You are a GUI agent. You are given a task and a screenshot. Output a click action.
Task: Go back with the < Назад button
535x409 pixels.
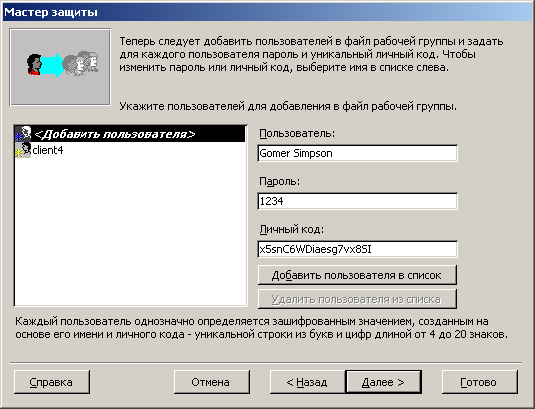(x=307, y=382)
